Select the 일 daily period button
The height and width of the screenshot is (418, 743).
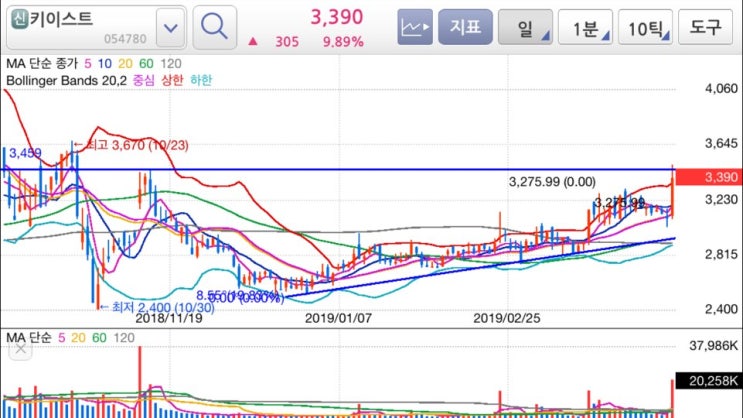(x=525, y=27)
